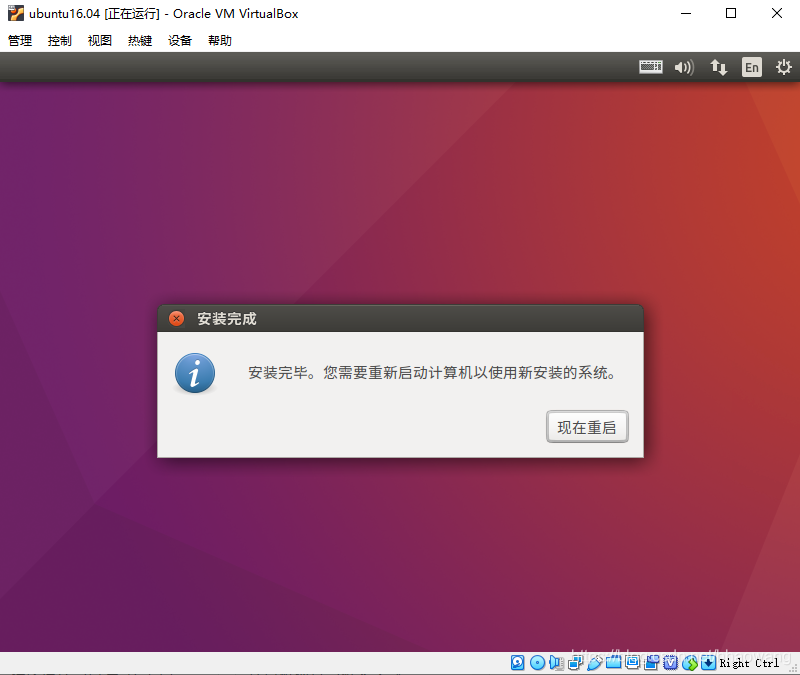The width and height of the screenshot is (800, 675).
Task: Open the 帮助 menu
Action: (220, 40)
